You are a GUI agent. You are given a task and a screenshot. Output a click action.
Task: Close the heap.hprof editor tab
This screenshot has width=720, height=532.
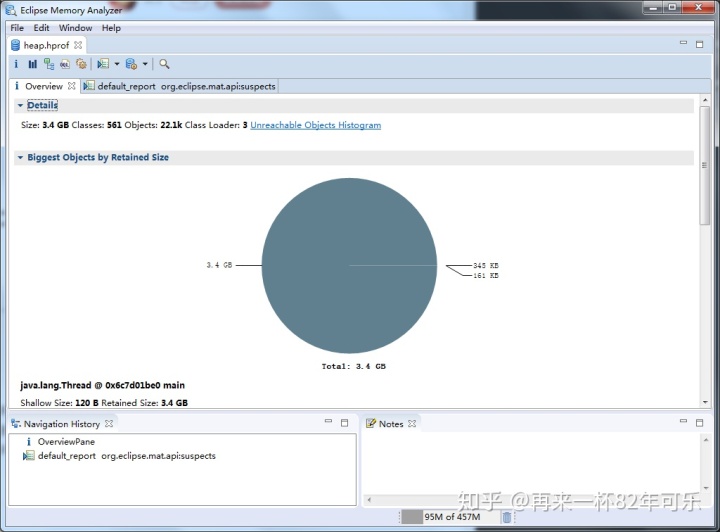click(78, 45)
